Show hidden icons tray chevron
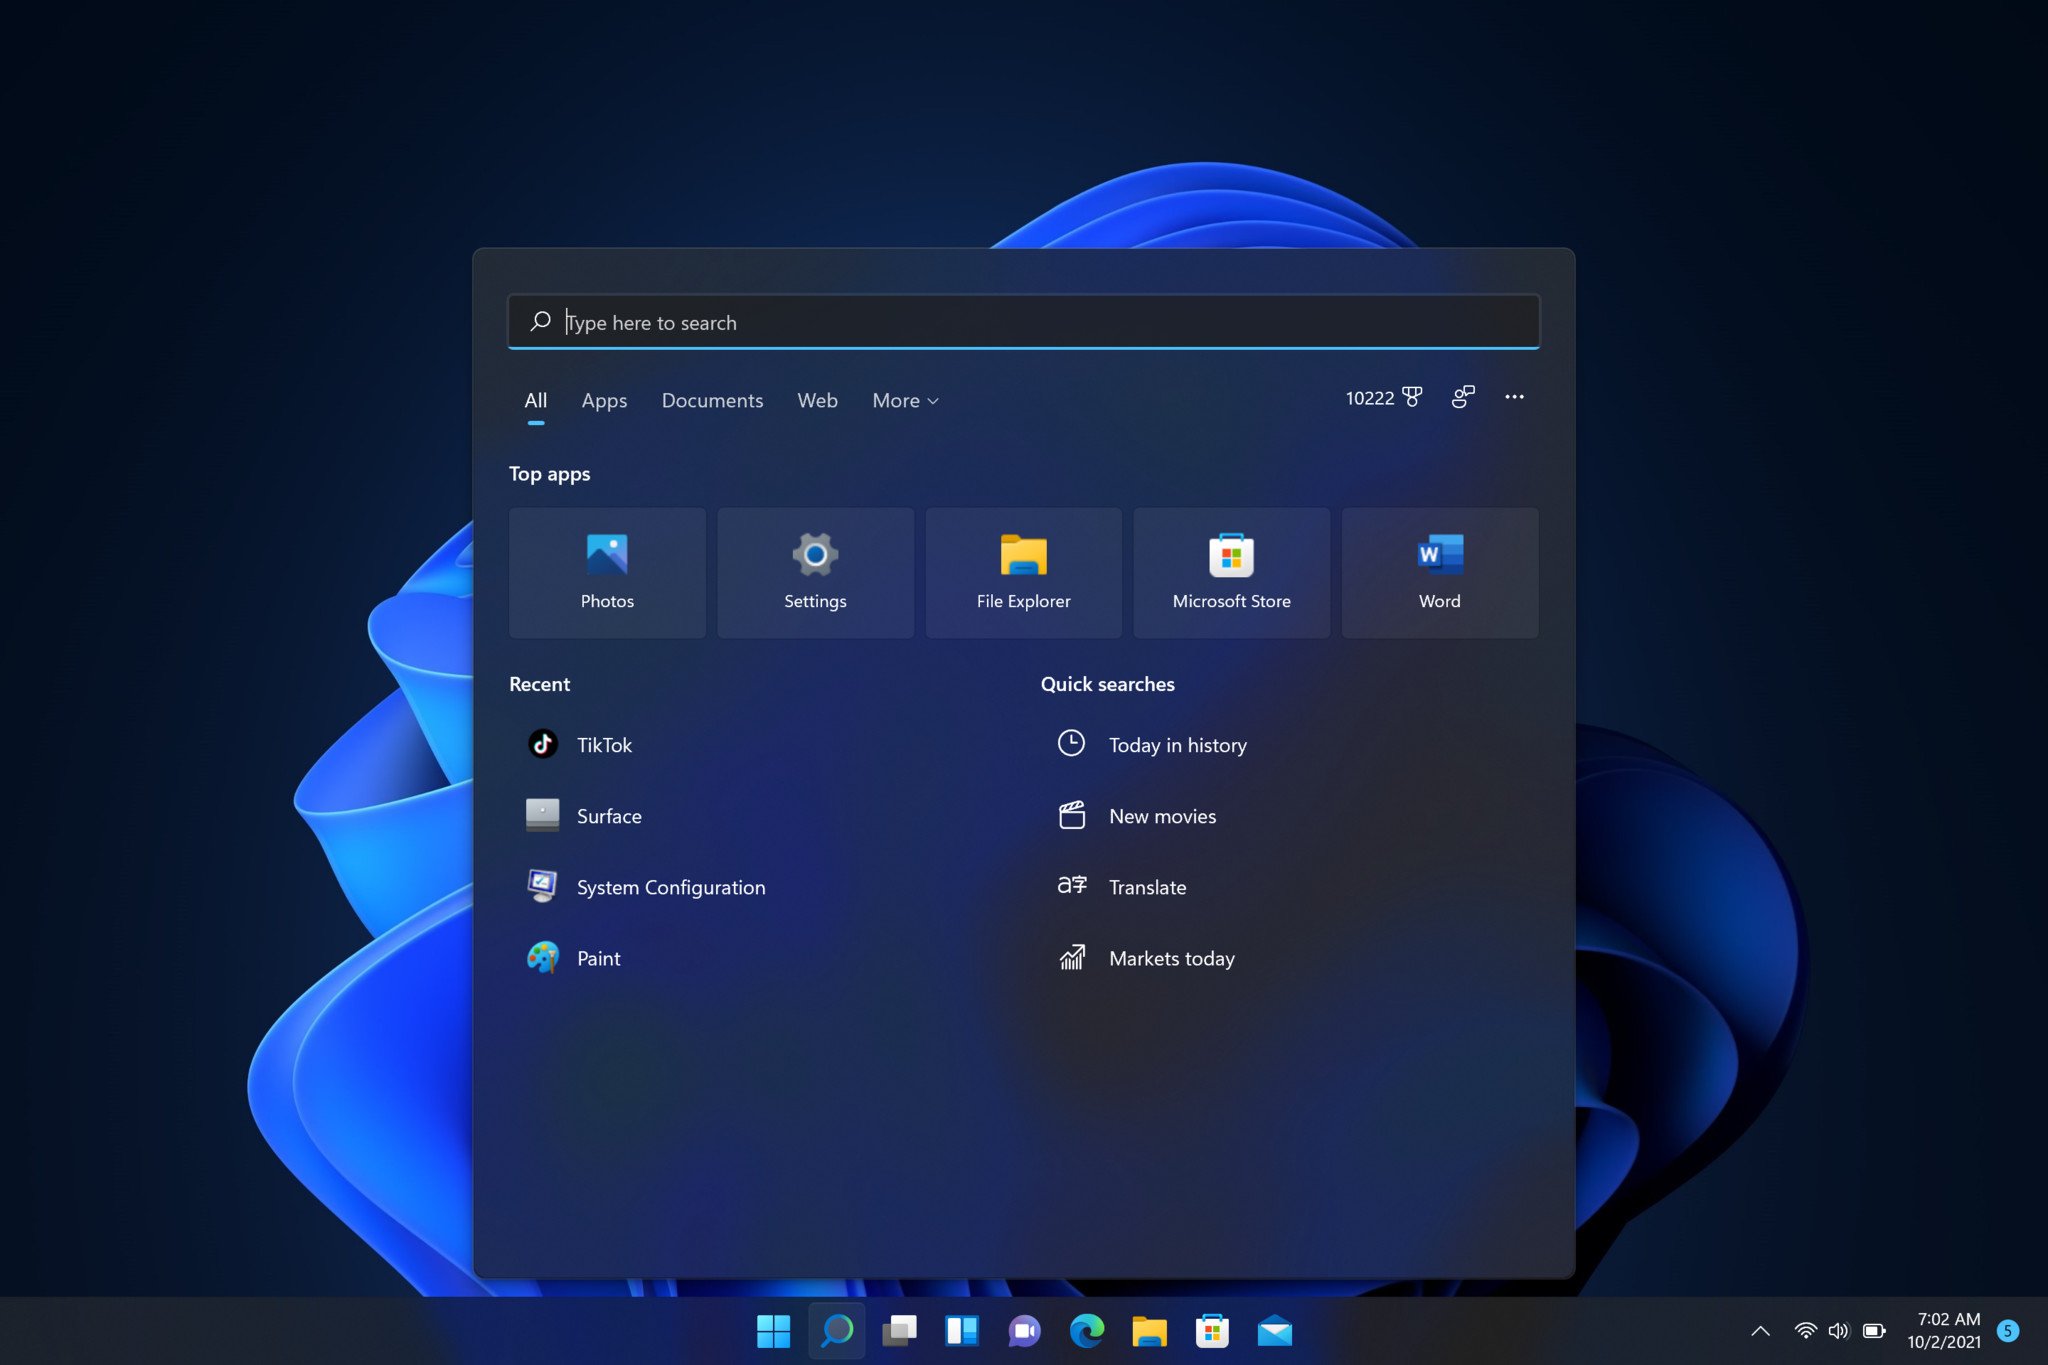The height and width of the screenshot is (1365, 2048). coord(1760,1331)
